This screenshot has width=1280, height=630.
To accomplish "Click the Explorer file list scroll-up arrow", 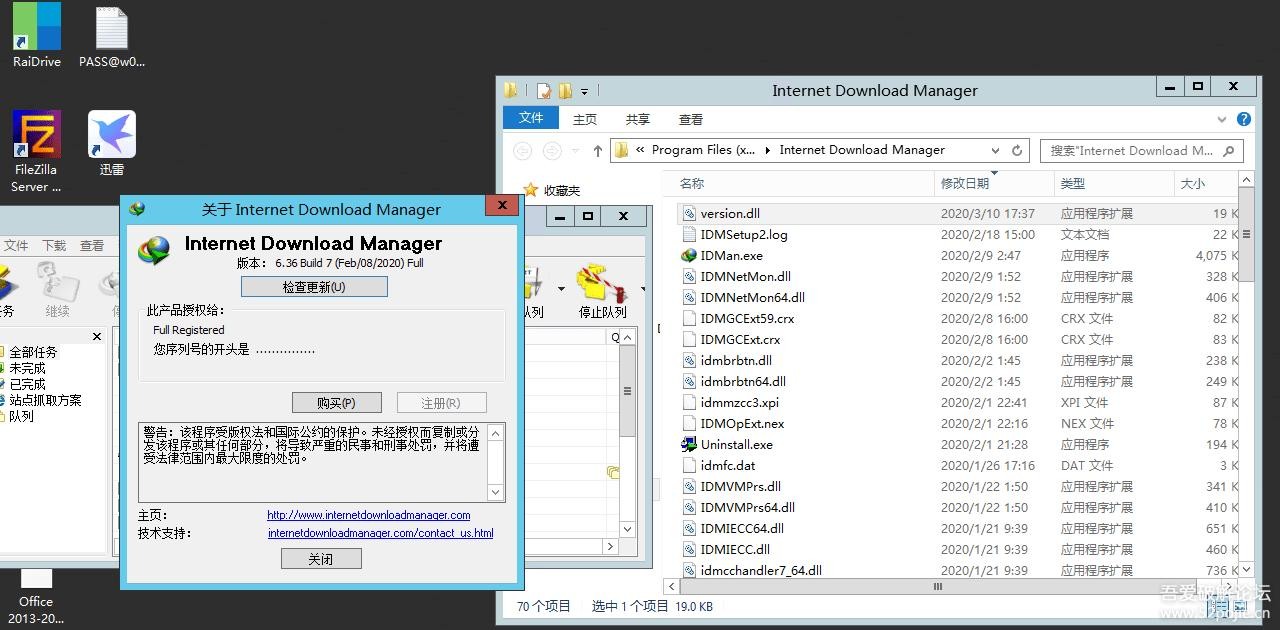I will (1245, 180).
